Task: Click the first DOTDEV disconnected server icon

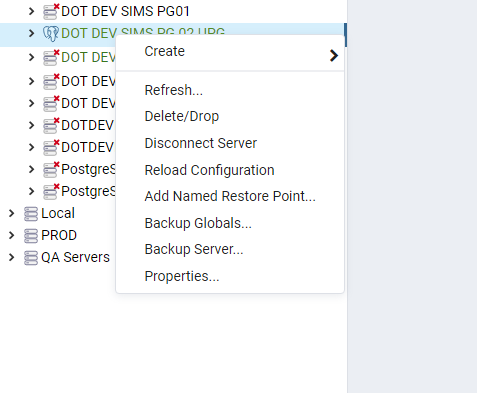Action: tap(51, 126)
